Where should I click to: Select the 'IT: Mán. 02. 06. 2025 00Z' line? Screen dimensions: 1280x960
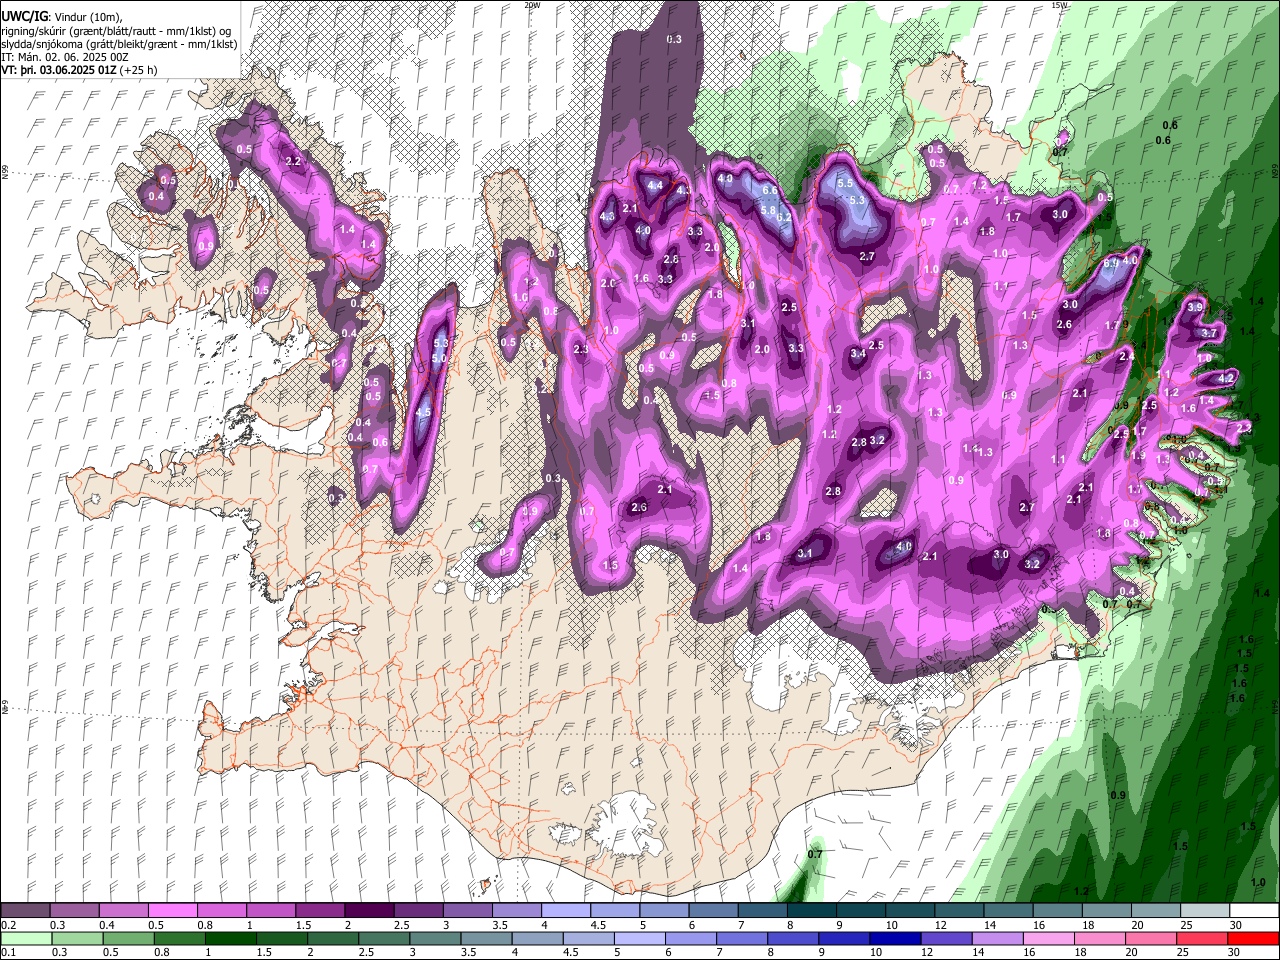[x=65, y=57]
